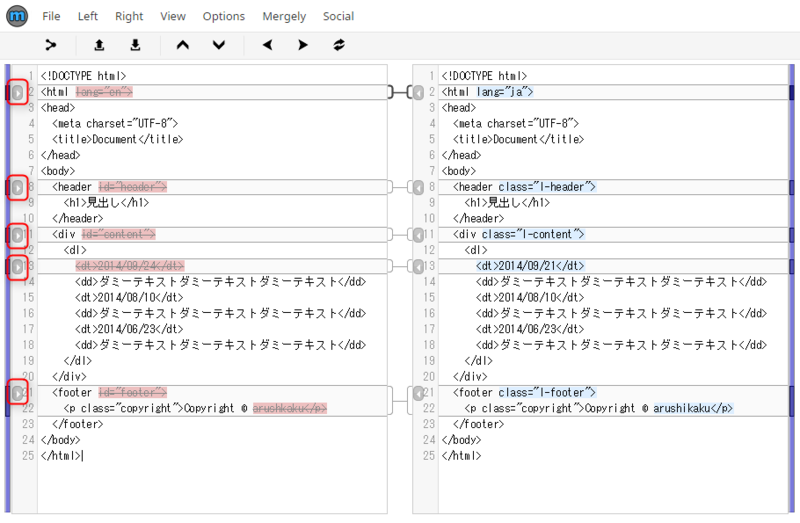The width and height of the screenshot is (800, 523).
Task: Click the upload (import) toolbar icon
Action: (x=99, y=45)
